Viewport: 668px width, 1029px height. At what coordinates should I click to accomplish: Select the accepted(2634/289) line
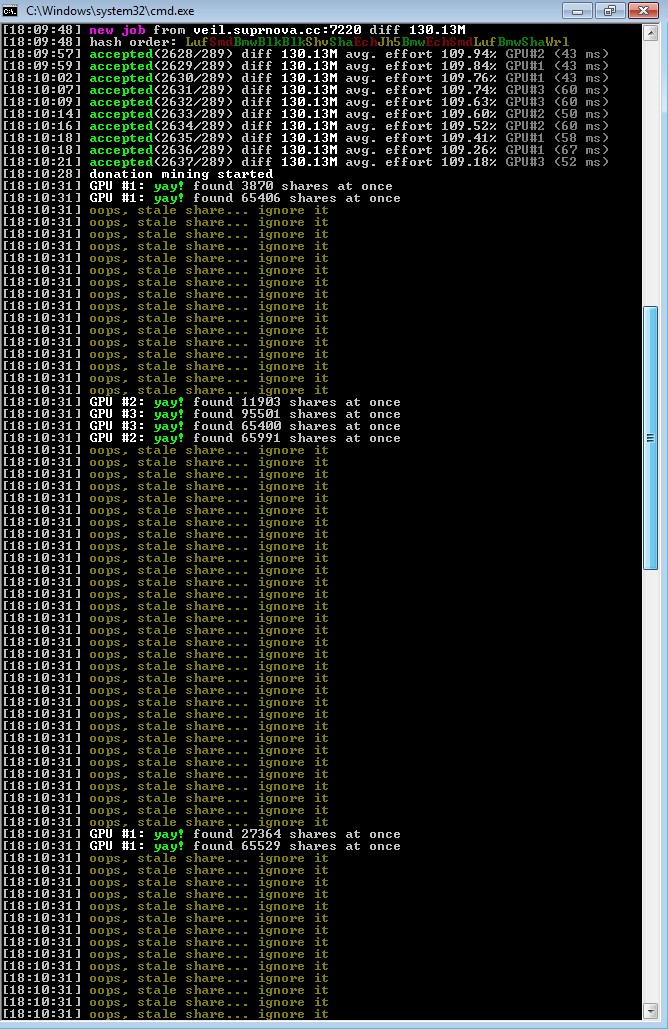(x=306, y=126)
